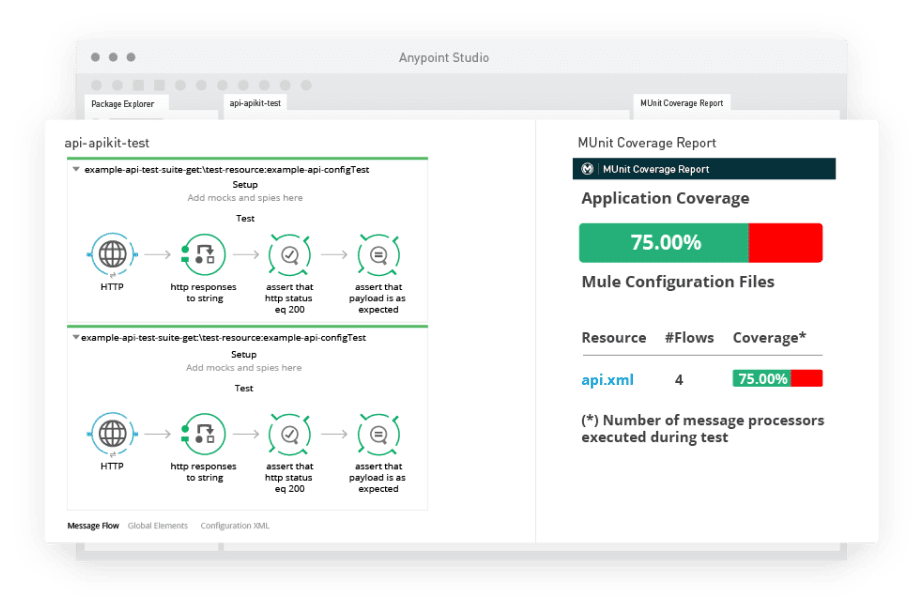This screenshot has height=612, width=924.
Task: Click the 'Setup' label in the upper flow
Action: (245, 184)
